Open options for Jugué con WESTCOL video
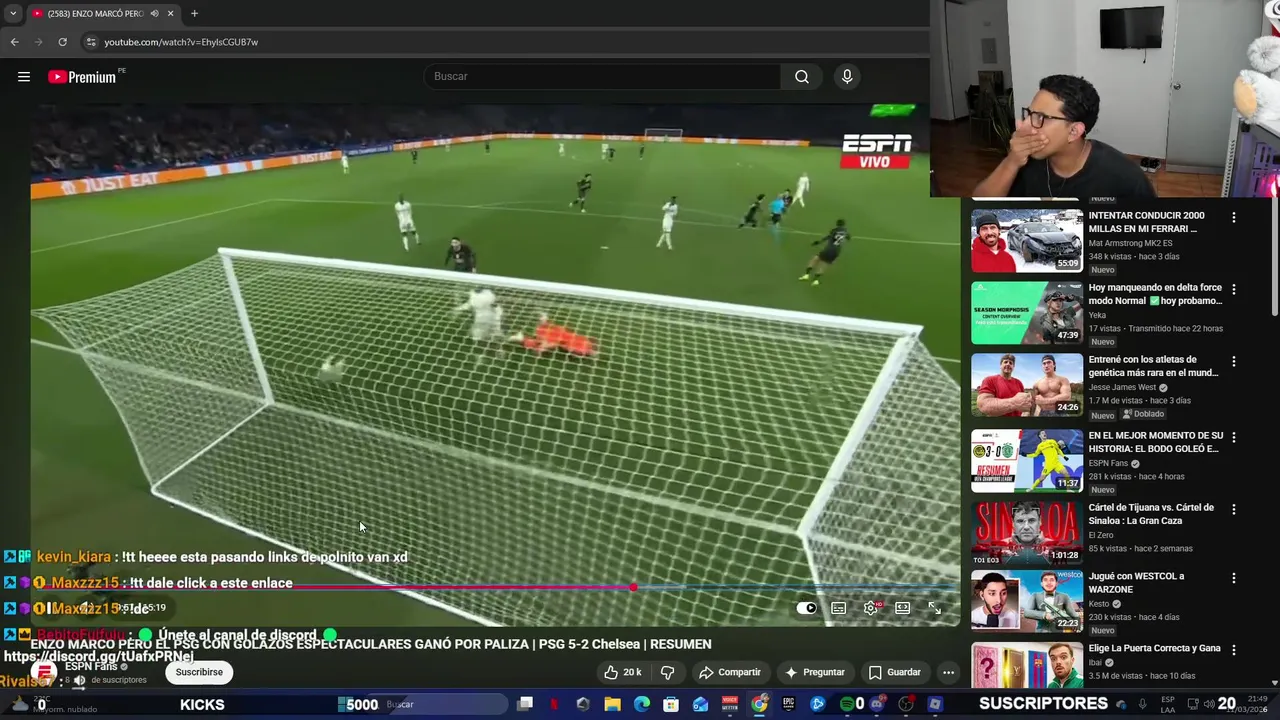The image size is (1280, 720). [1233, 578]
